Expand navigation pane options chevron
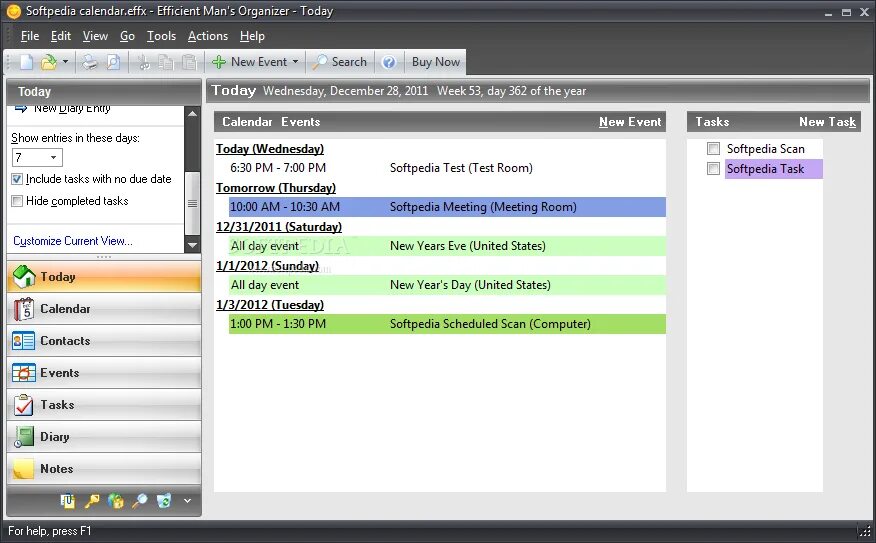Image resolution: width=876 pixels, height=543 pixels. [x=188, y=501]
